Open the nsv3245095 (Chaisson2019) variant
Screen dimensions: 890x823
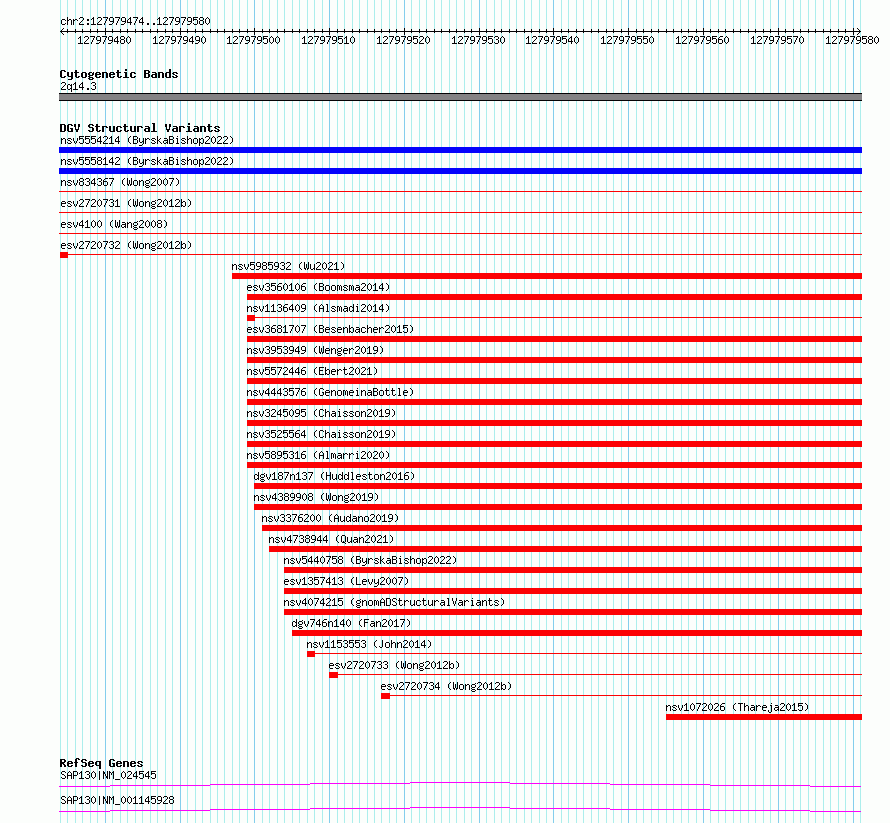coord(321,413)
